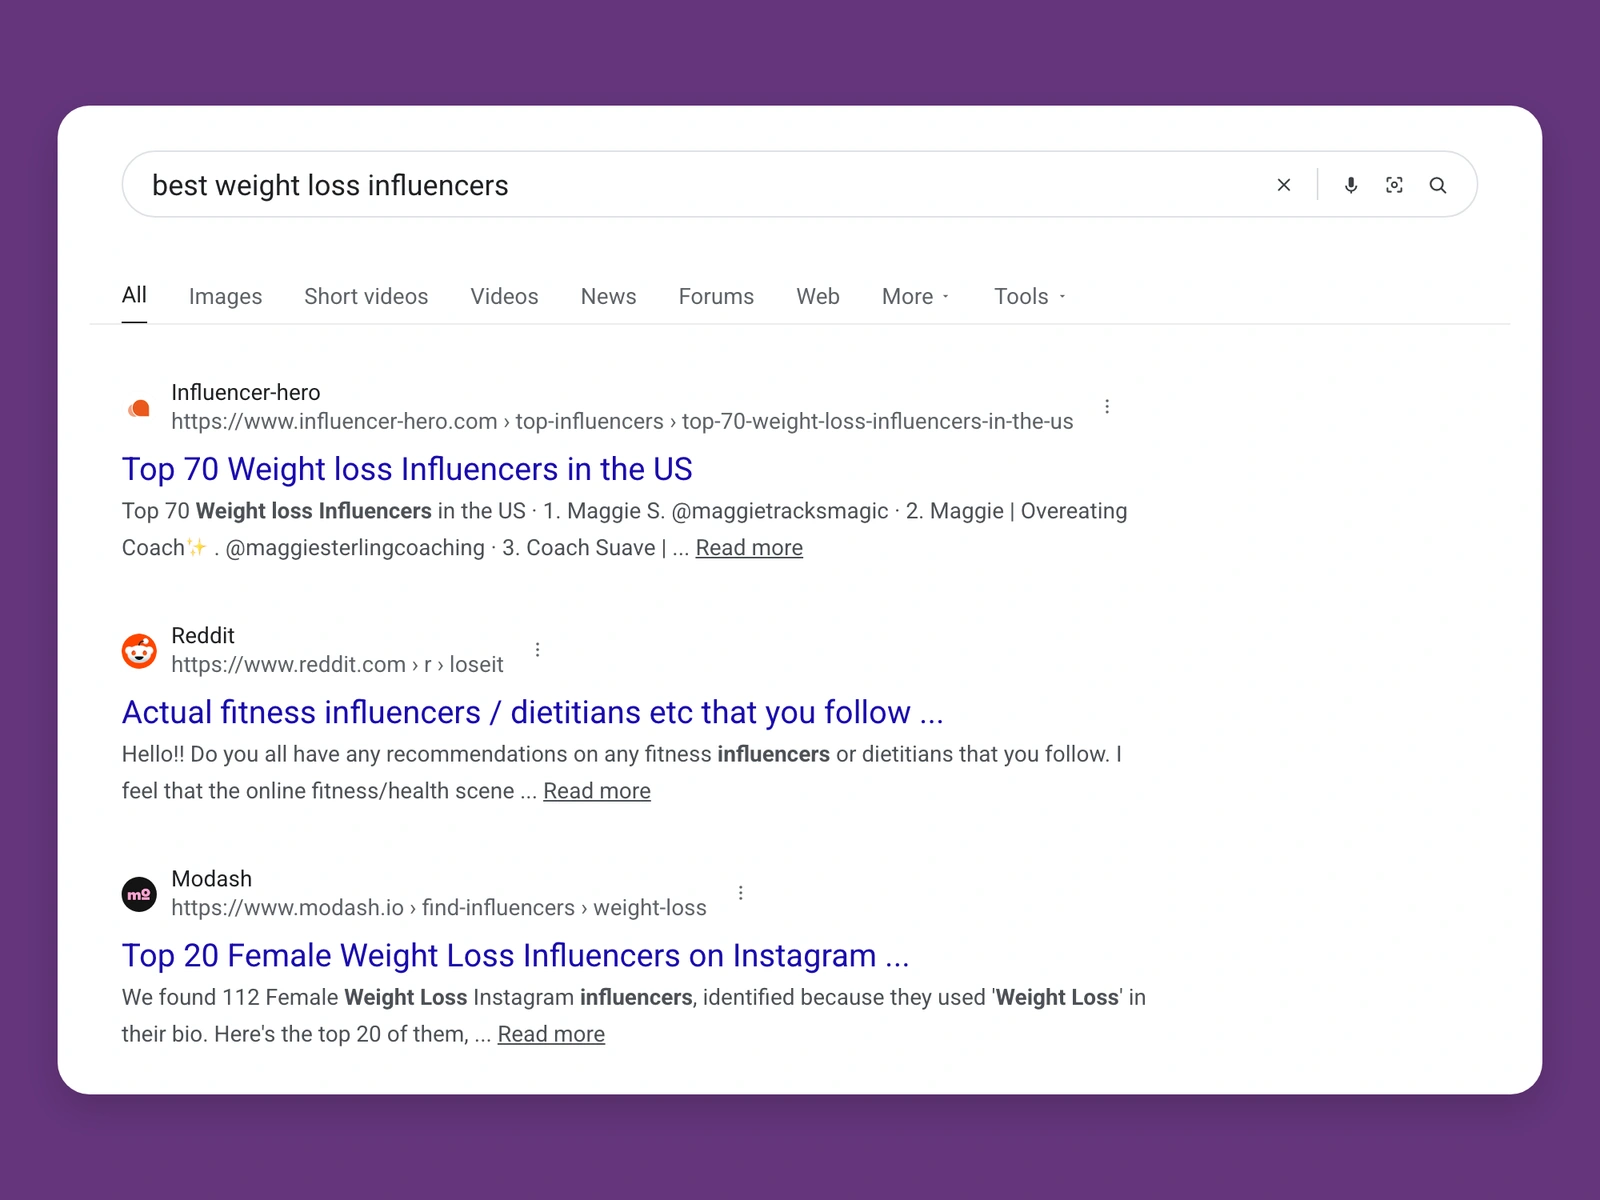This screenshot has height=1200, width=1600.
Task: Click Read more on Modash snippet
Action: point(551,1034)
